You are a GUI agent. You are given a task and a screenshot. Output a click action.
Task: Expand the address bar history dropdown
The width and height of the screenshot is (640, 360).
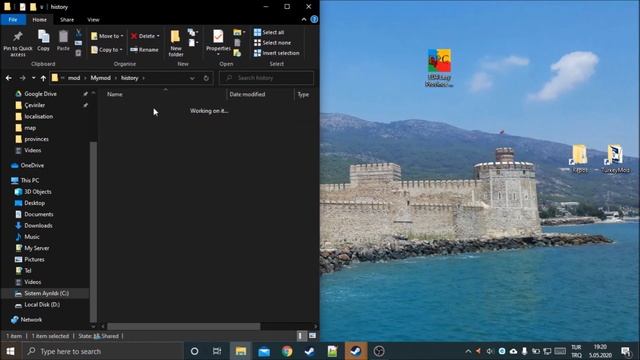coord(192,78)
